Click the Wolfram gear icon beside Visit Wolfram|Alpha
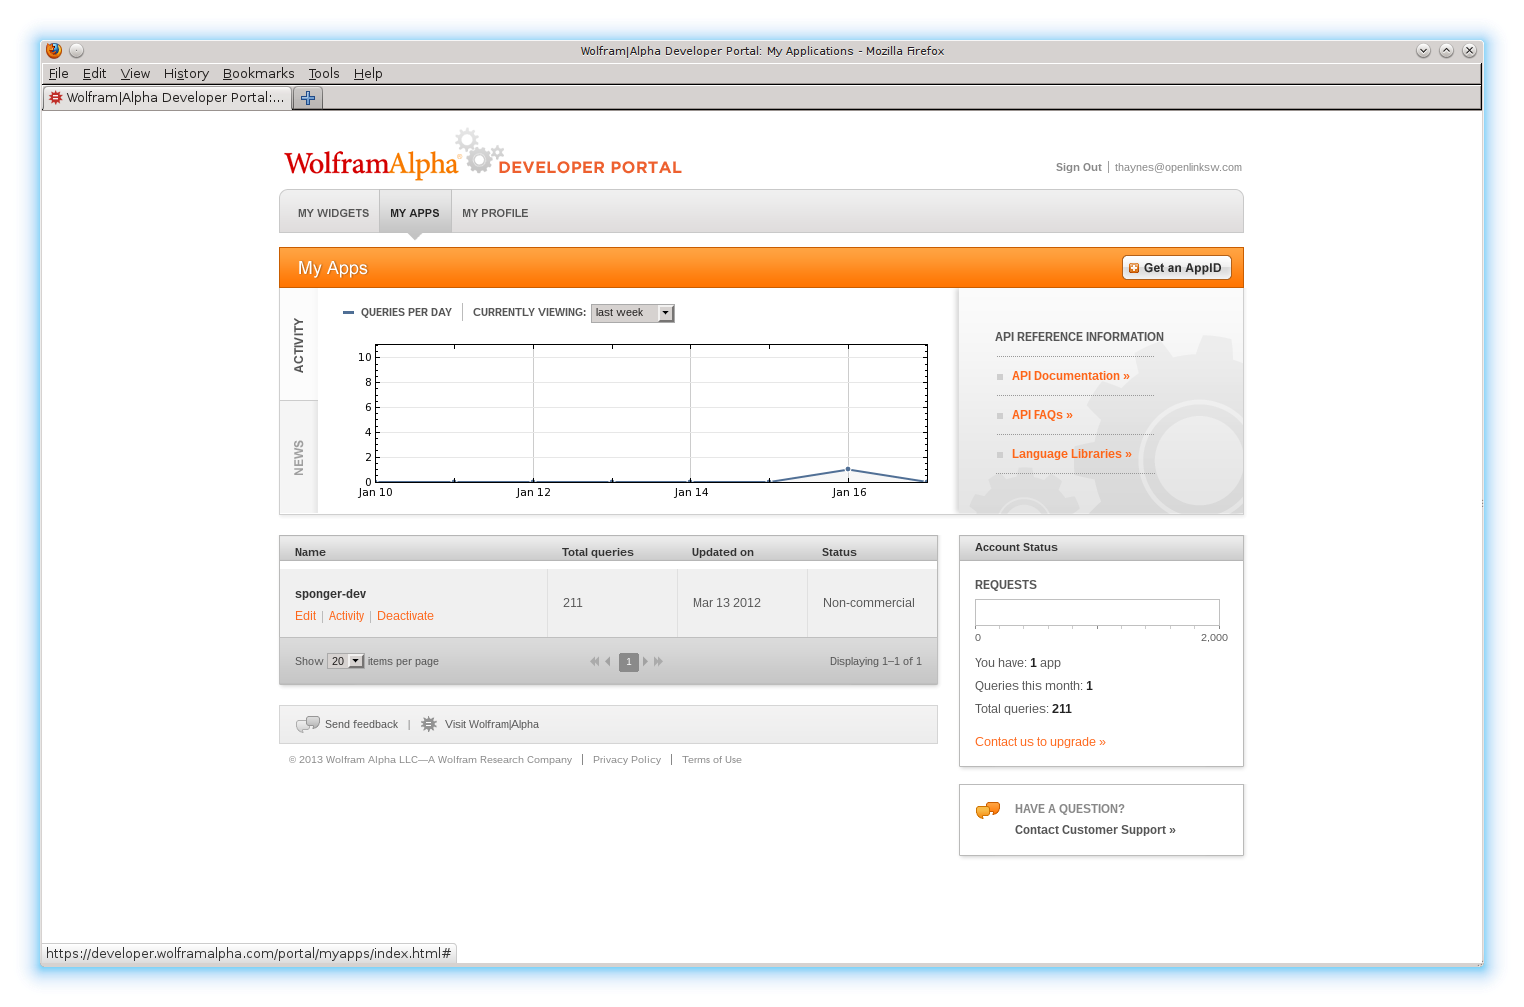This screenshot has height=1007, width=1524. click(x=429, y=724)
